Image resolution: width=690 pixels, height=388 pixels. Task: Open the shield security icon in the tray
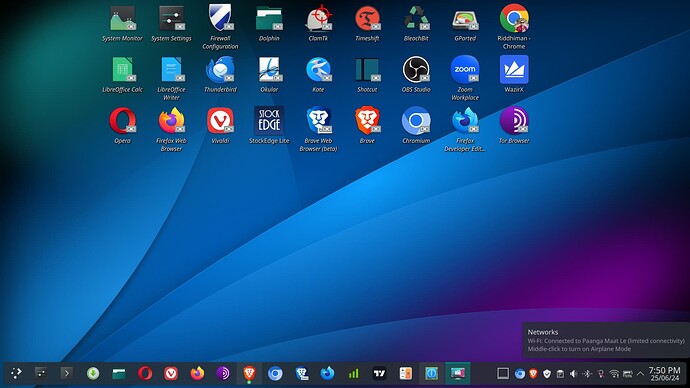547,374
